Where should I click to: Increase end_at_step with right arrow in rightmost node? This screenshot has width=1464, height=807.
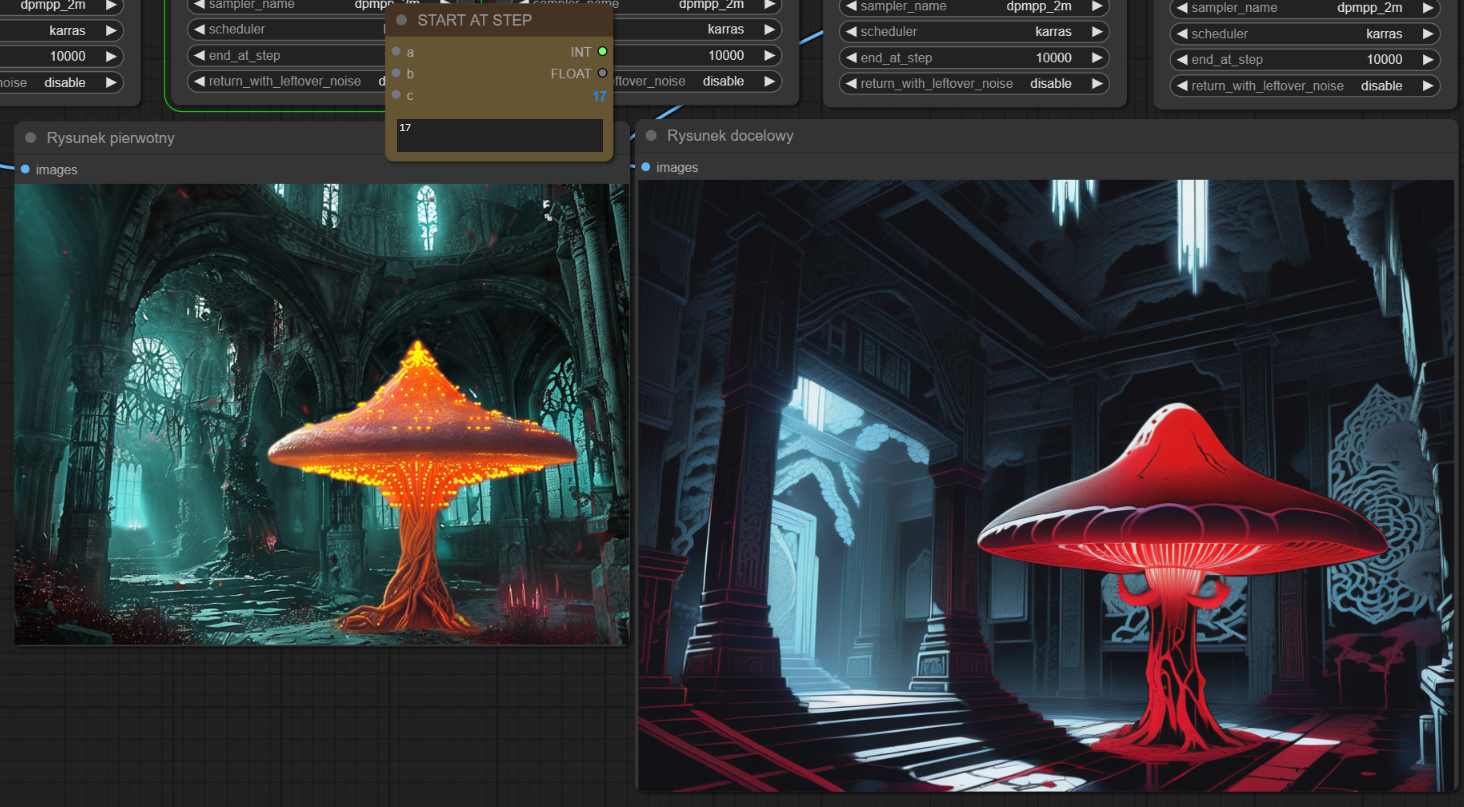1427,60
